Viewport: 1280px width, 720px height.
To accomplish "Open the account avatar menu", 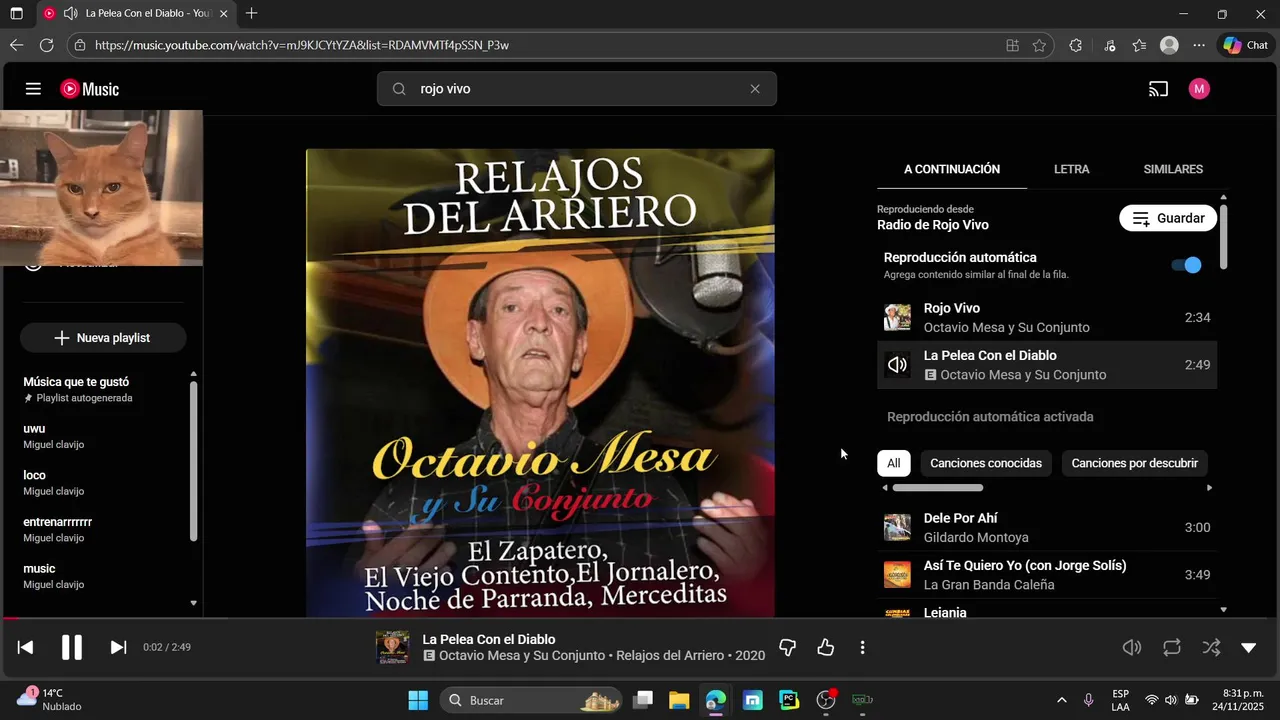I will pyautogui.click(x=1199, y=89).
